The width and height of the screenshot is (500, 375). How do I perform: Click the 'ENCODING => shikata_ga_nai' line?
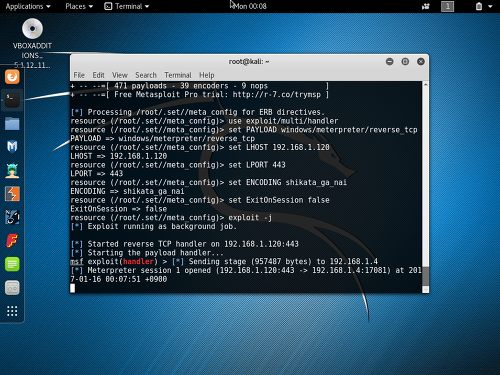click(x=127, y=191)
